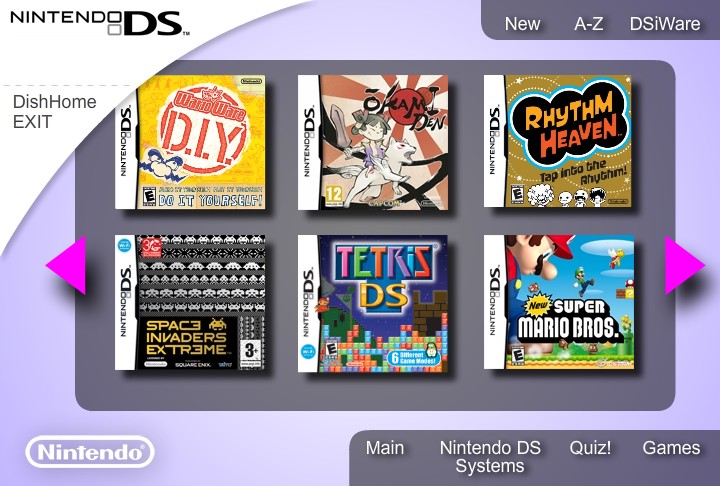Image resolution: width=720 pixels, height=486 pixels.
Task: Open the Rhythm Heaven game cover
Action: point(558,141)
